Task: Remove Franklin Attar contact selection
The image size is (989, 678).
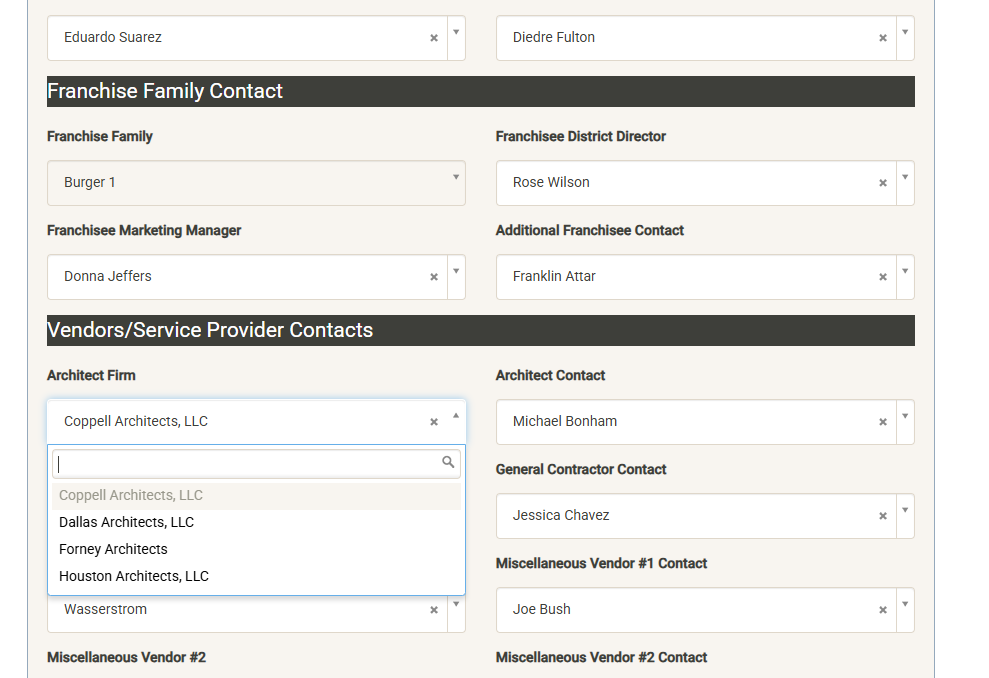Action: [x=883, y=277]
